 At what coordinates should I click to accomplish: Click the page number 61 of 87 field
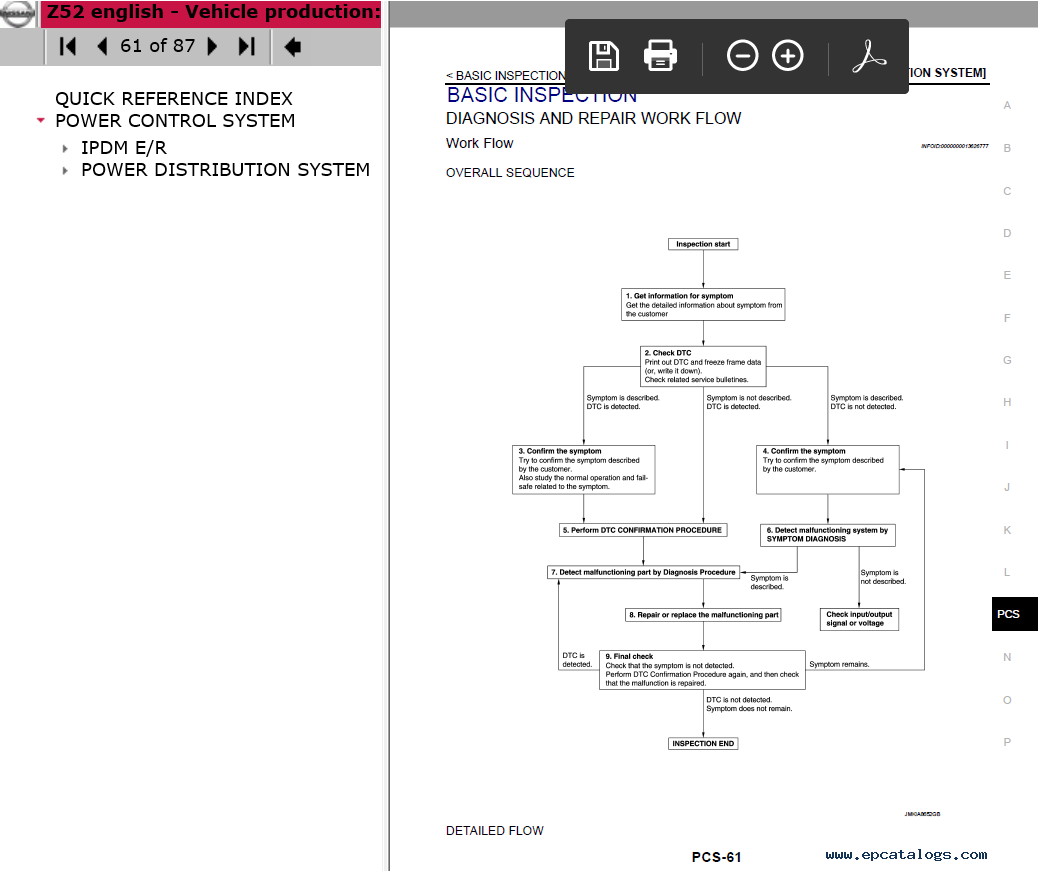point(158,46)
